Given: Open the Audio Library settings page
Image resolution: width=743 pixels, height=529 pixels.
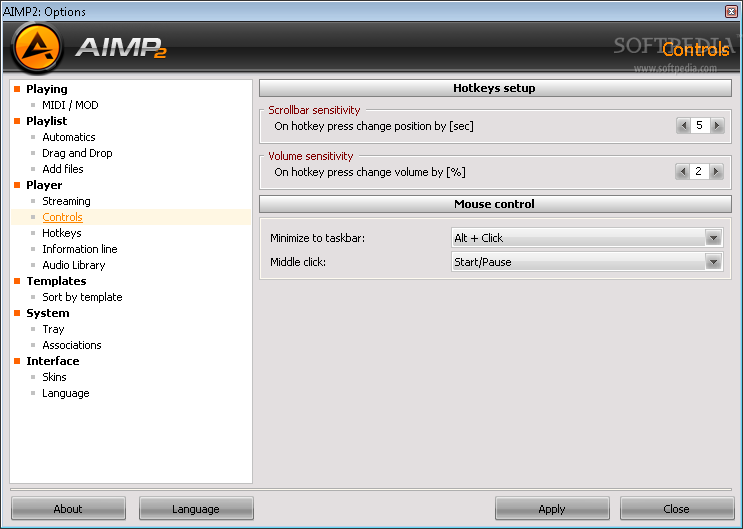Looking at the screenshot, I should coord(74,265).
